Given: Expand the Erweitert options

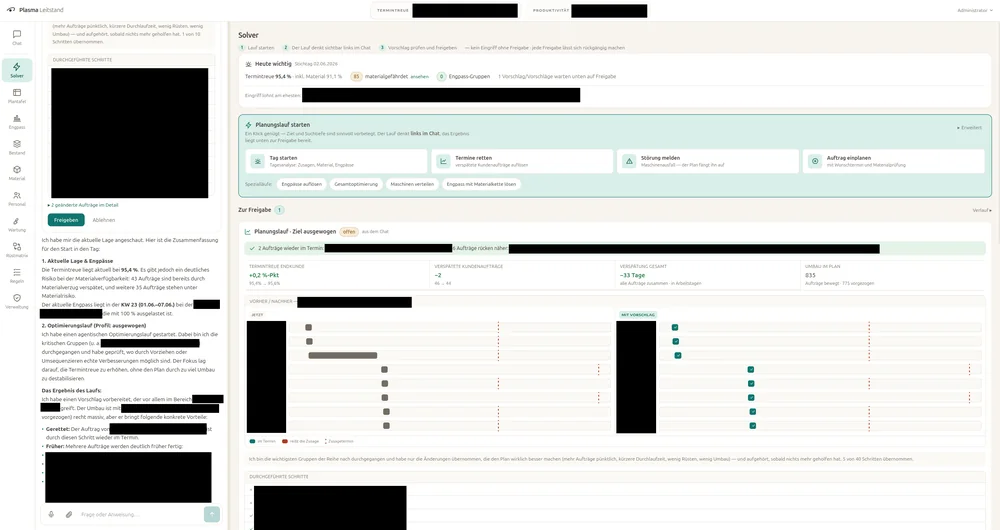Looking at the screenshot, I should 969,128.
